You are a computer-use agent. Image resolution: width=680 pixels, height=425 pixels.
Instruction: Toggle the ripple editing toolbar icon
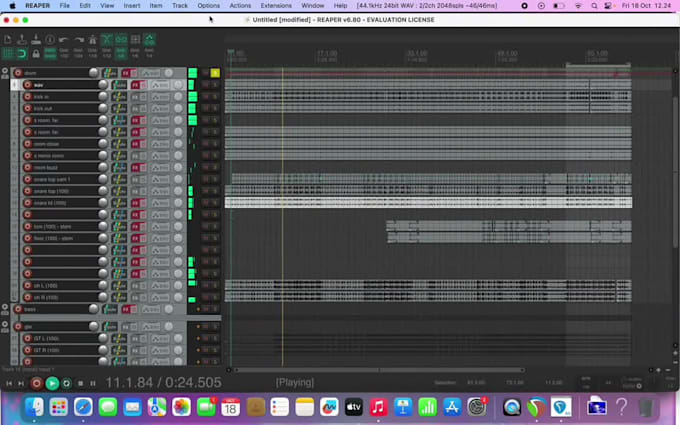(x=135, y=39)
